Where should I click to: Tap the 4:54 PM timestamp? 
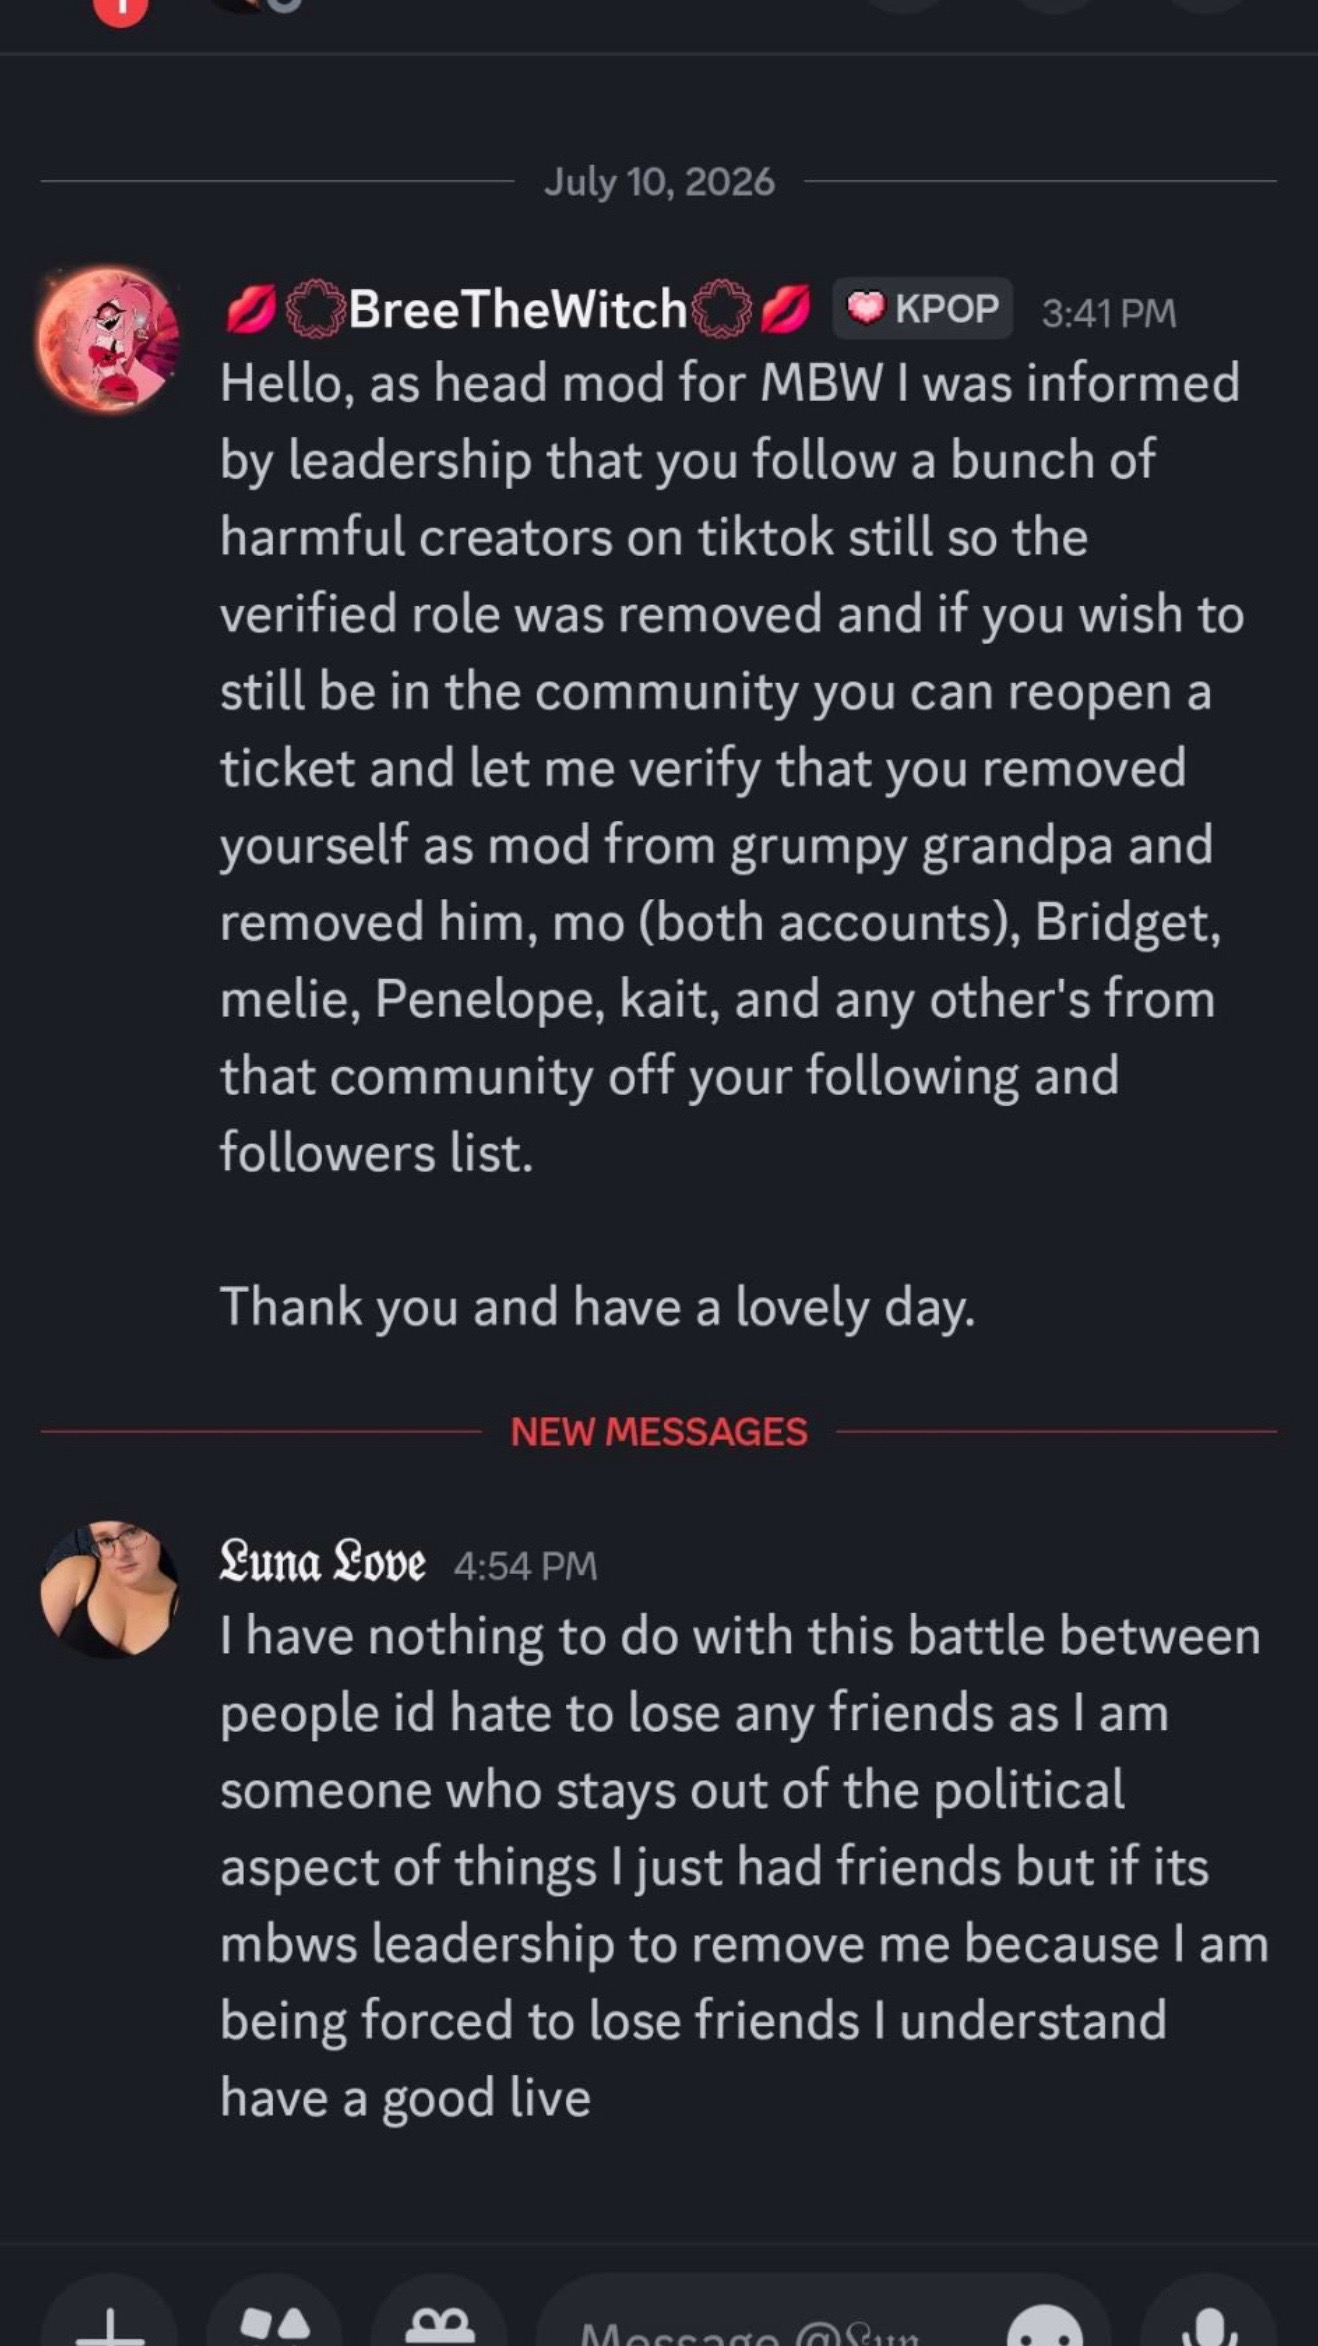pyautogui.click(x=525, y=1565)
